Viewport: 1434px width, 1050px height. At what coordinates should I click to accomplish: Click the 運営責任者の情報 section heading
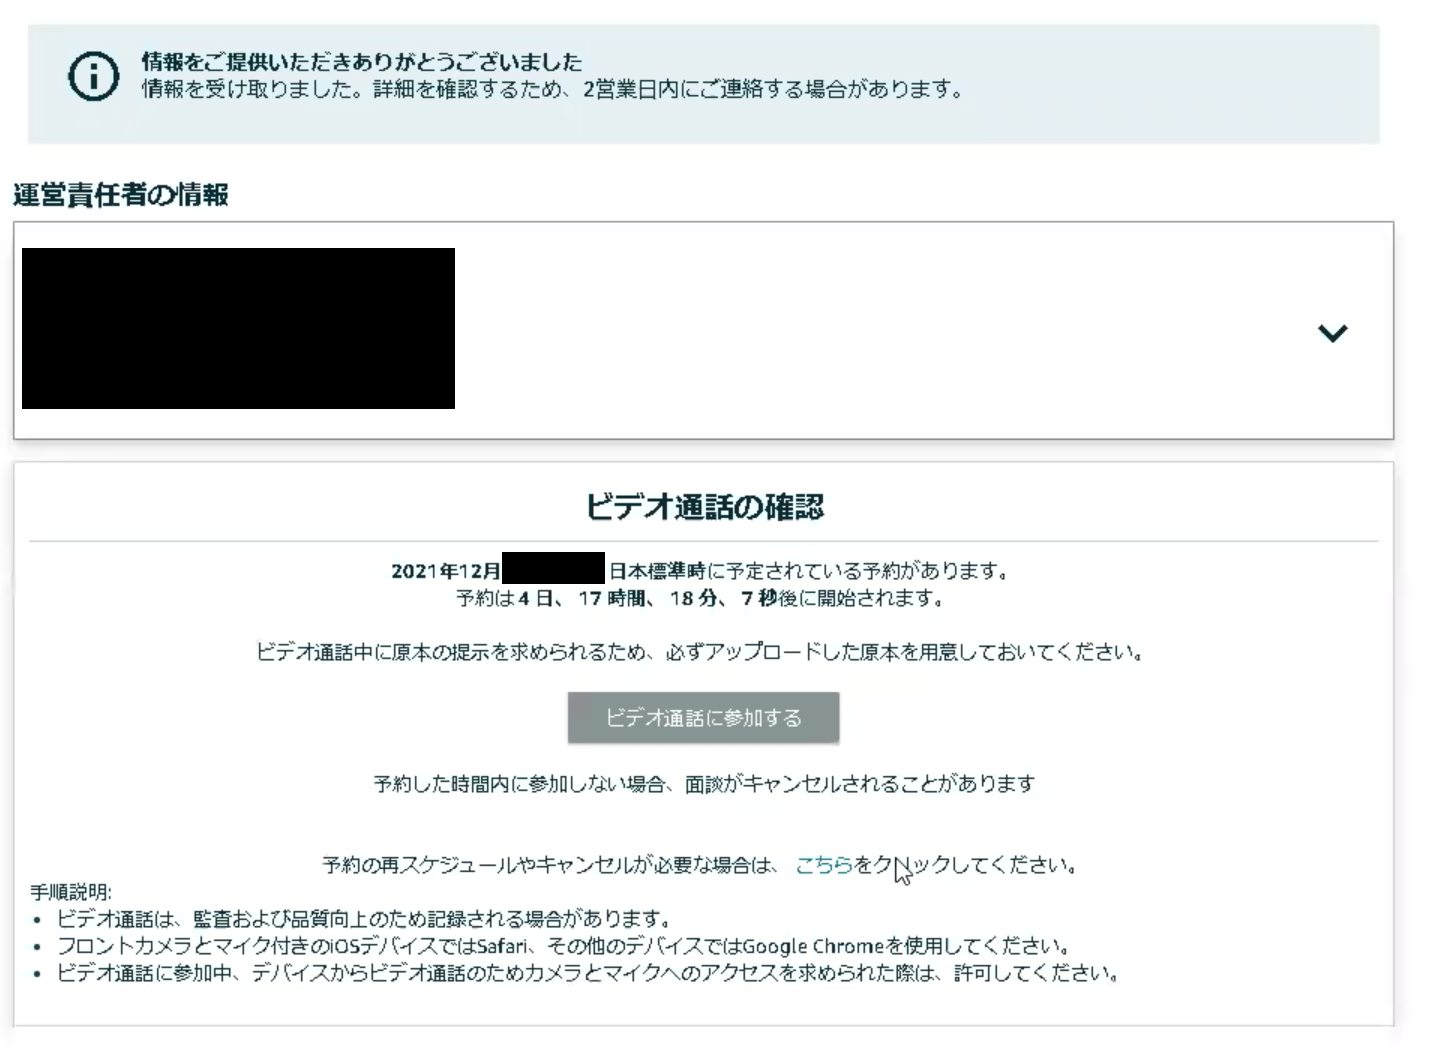click(x=121, y=194)
